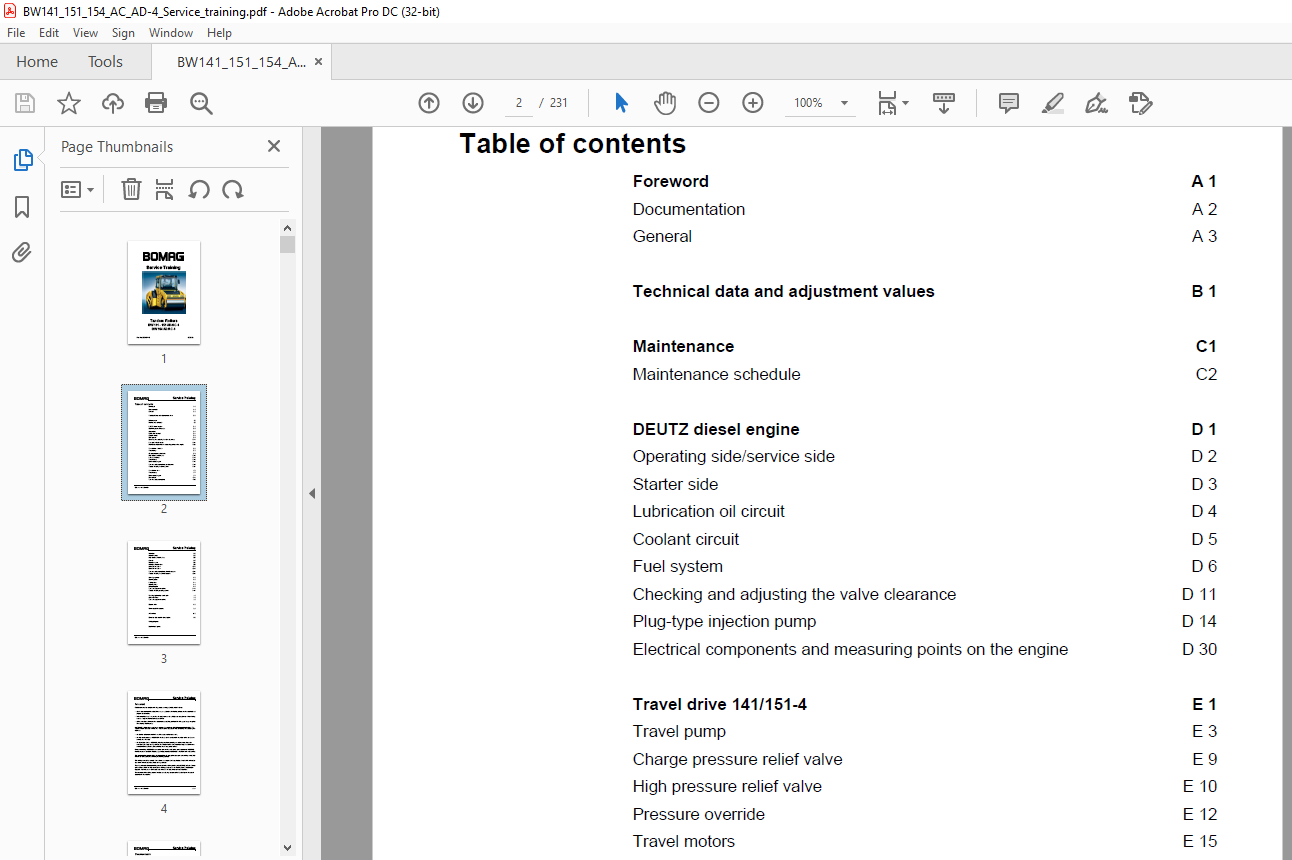This screenshot has height=860, width=1292.
Task: Click the Coolant circuit entry
Action: point(686,539)
